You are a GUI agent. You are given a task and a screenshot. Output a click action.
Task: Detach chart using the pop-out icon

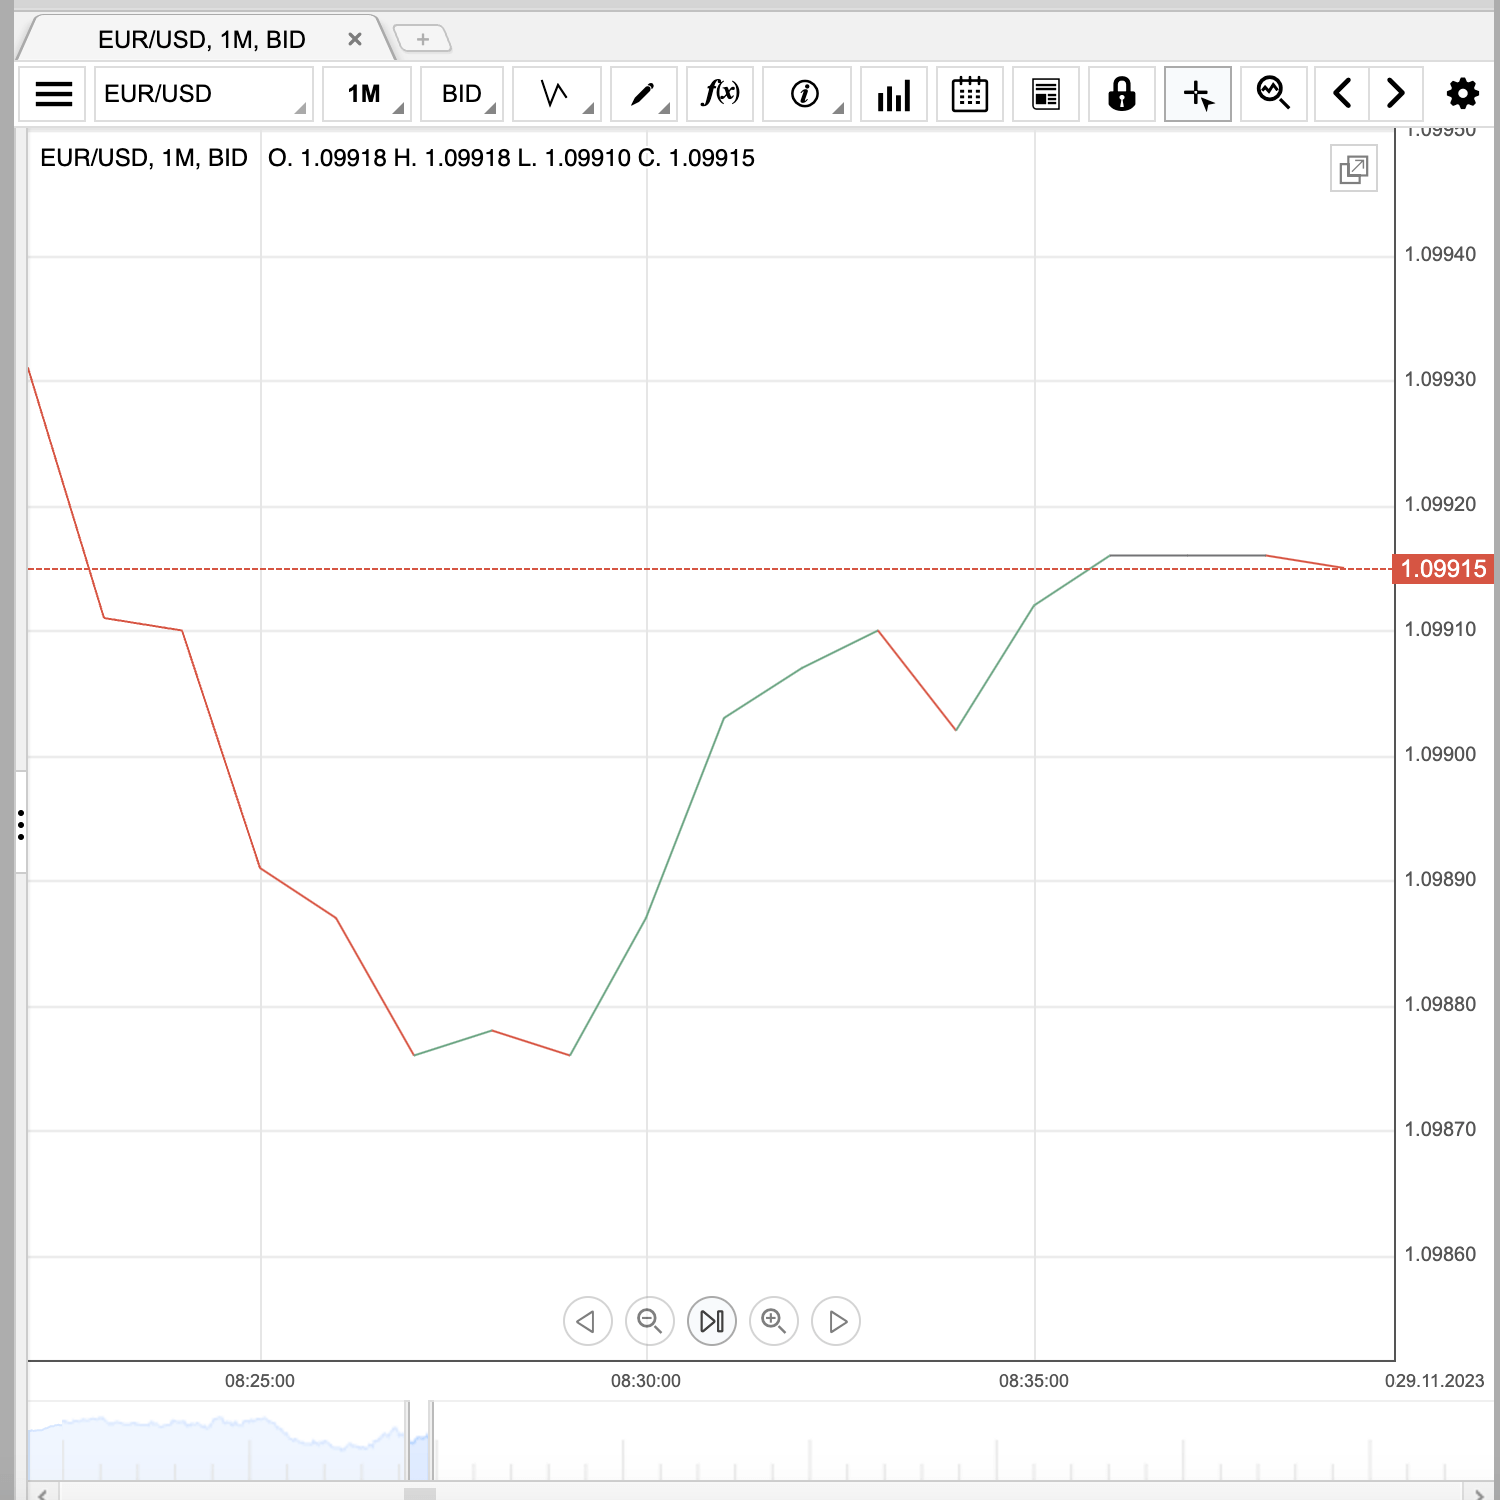pos(1353,169)
